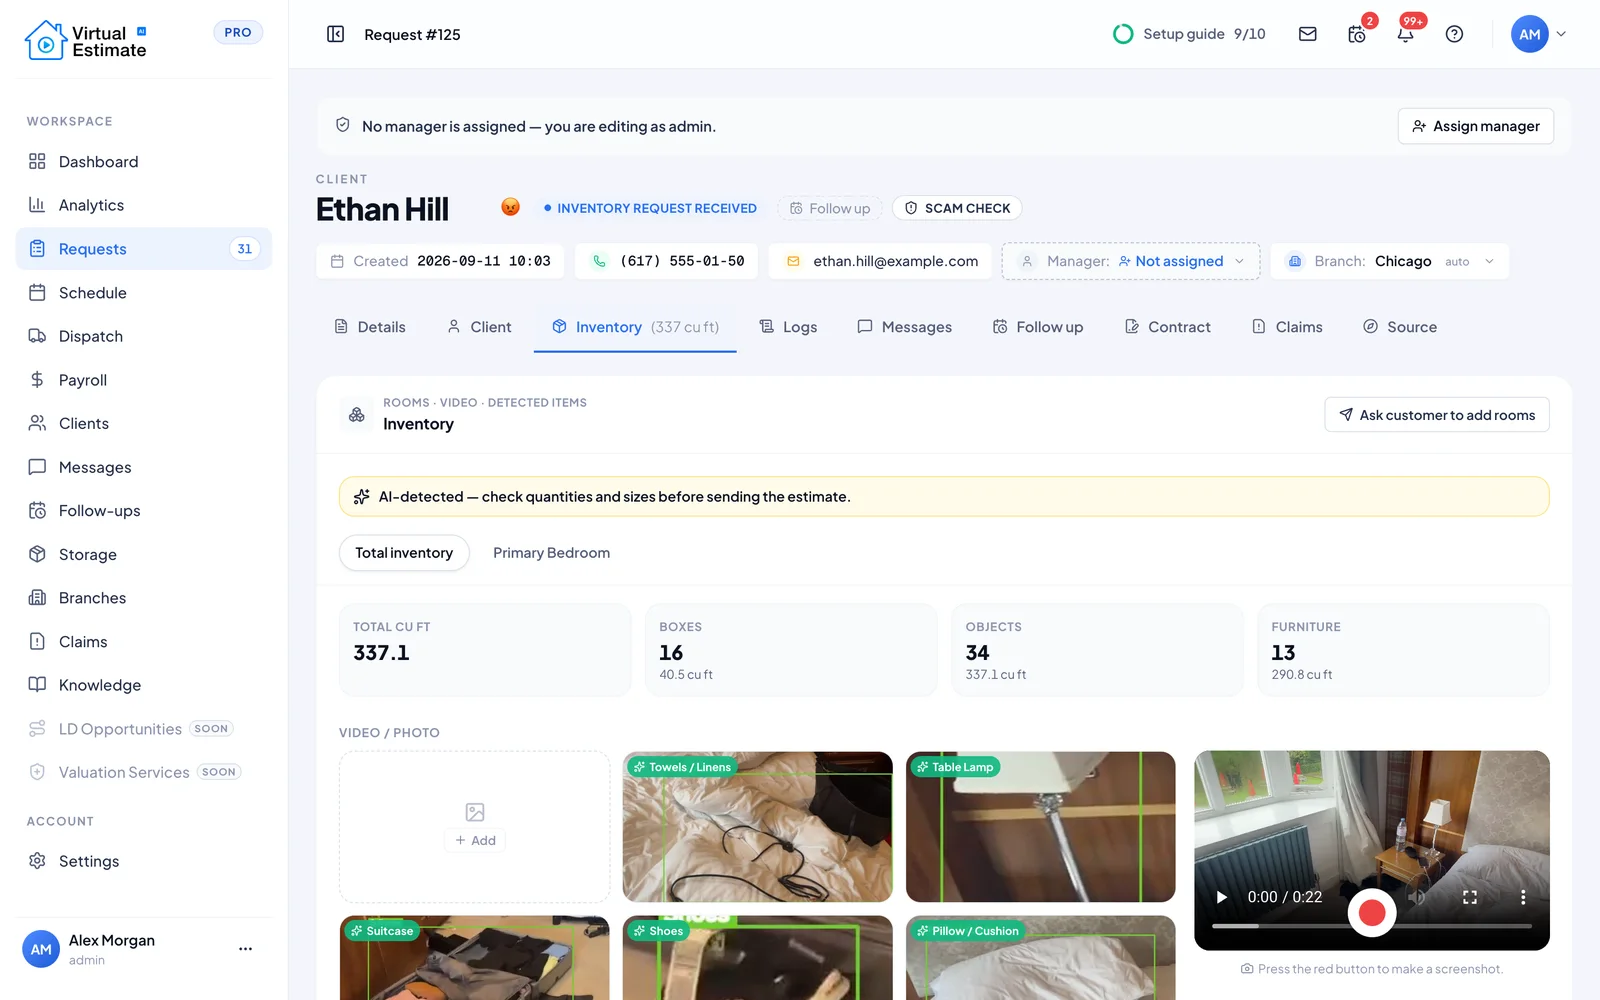Click the inventory cubes icon in the header
This screenshot has width=1600, height=1000.
pyautogui.click(x=357, y=414)
